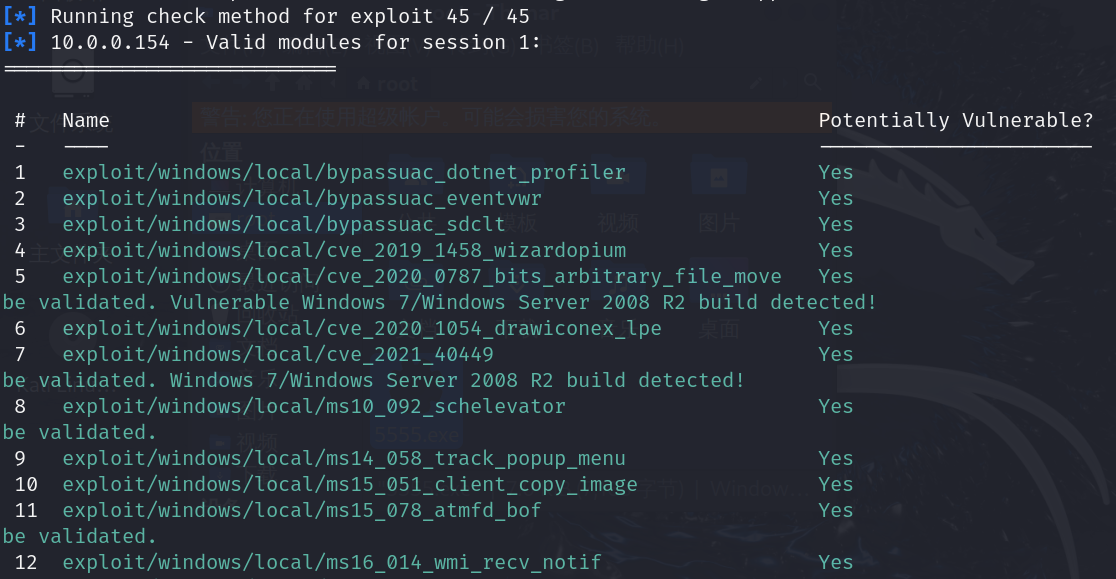Click the "Name" column header
The width and height of the screenshot is (1116, 579).
click(x=86, y=120)
